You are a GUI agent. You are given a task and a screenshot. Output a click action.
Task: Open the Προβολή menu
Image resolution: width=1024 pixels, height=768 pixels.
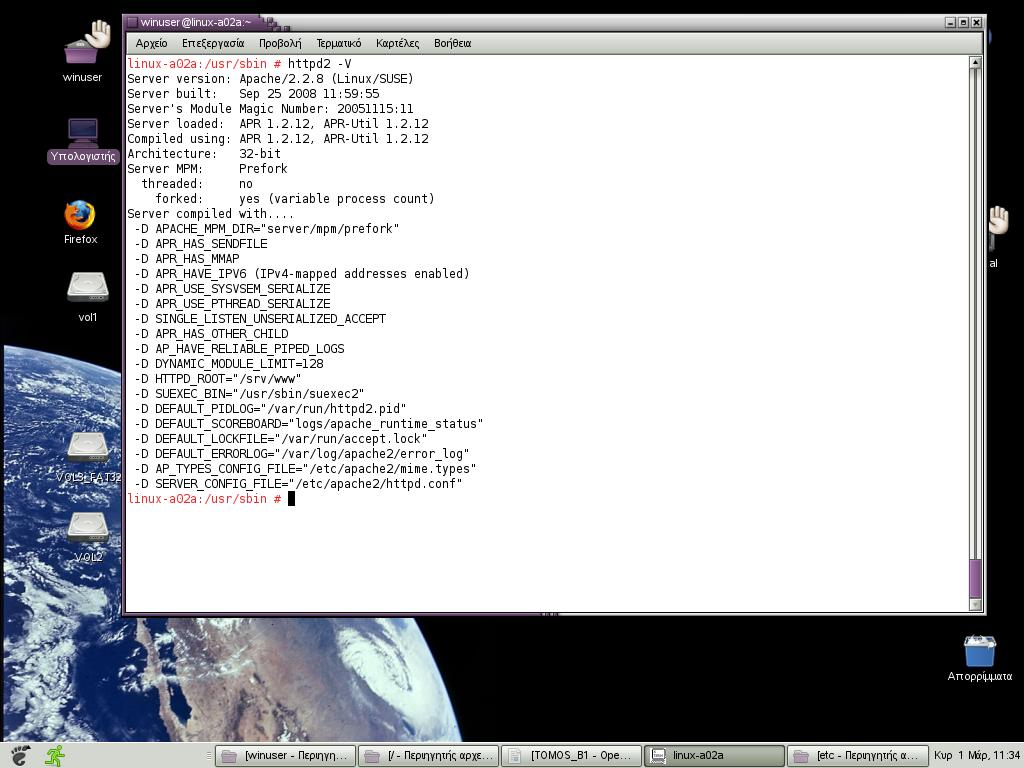280,43
